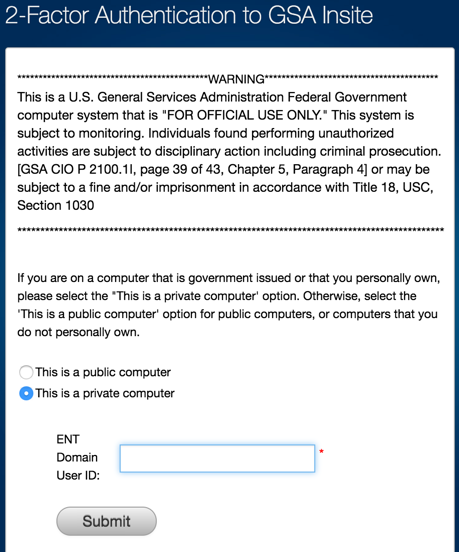
Task: Focus the ENT Domain User ID field
Action: (x=217, y=458)
